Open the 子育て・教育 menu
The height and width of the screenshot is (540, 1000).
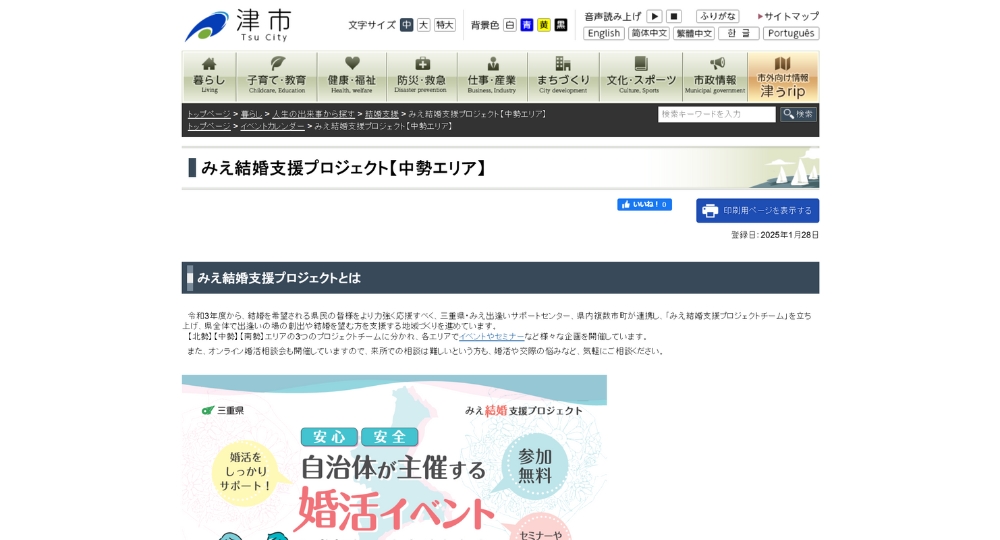[x=277, y=77]
